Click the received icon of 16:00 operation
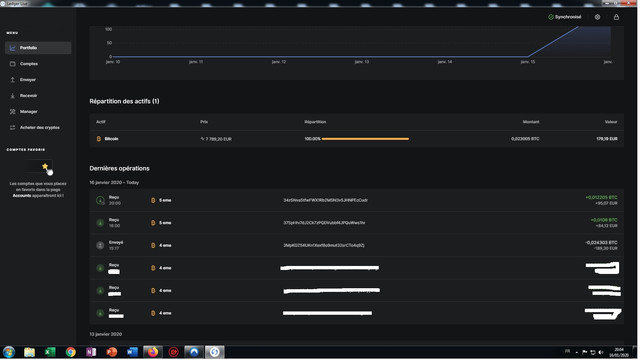 (x=100, y=223)
